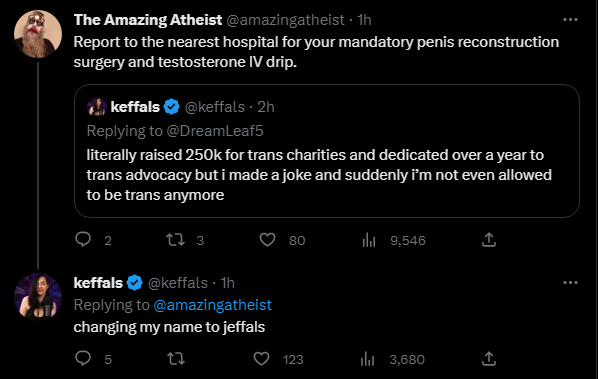Image resolution: width=598 pixels, height=379 pixels.
Task: View analytics showing 9,546 views
Action: [394, 240]
